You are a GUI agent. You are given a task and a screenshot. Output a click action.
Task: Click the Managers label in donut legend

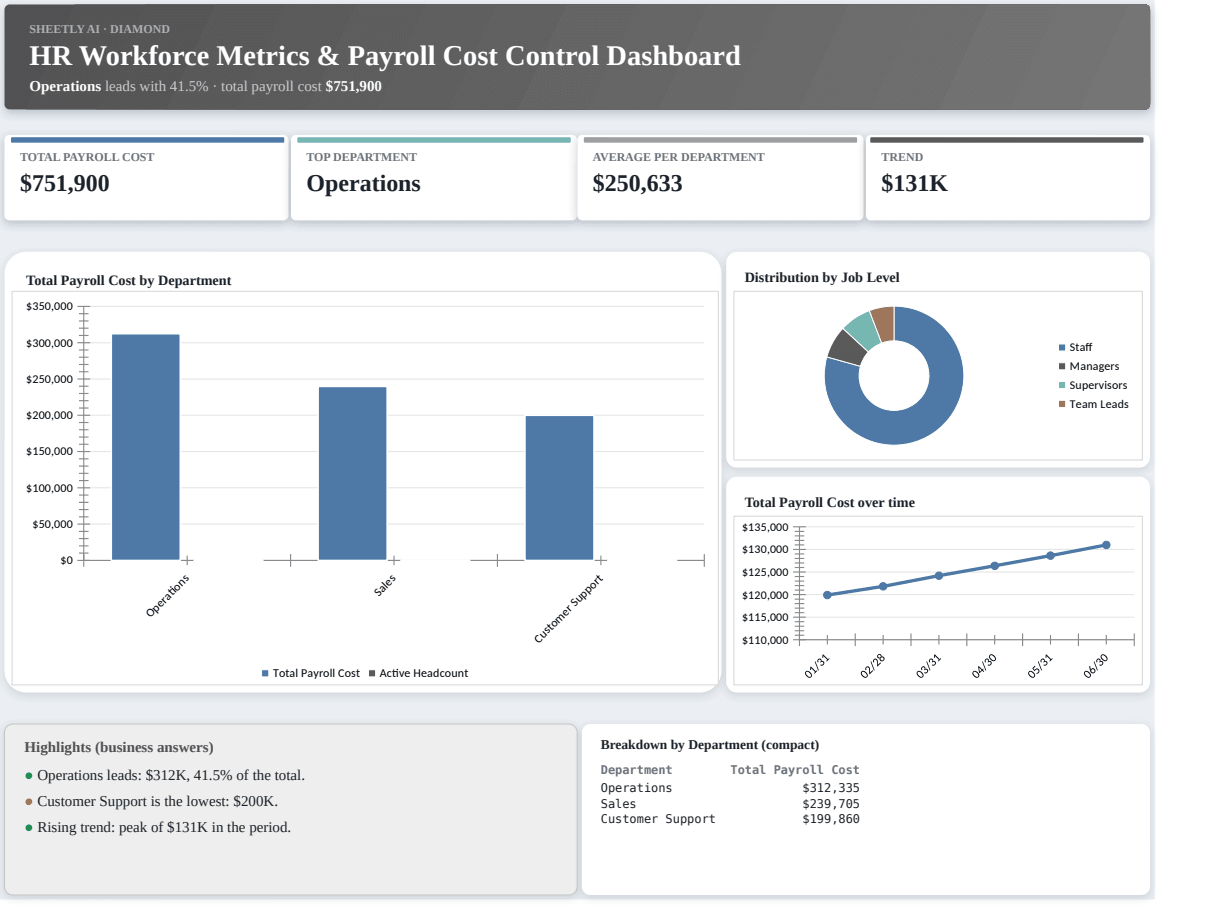tap(1094, 366)
